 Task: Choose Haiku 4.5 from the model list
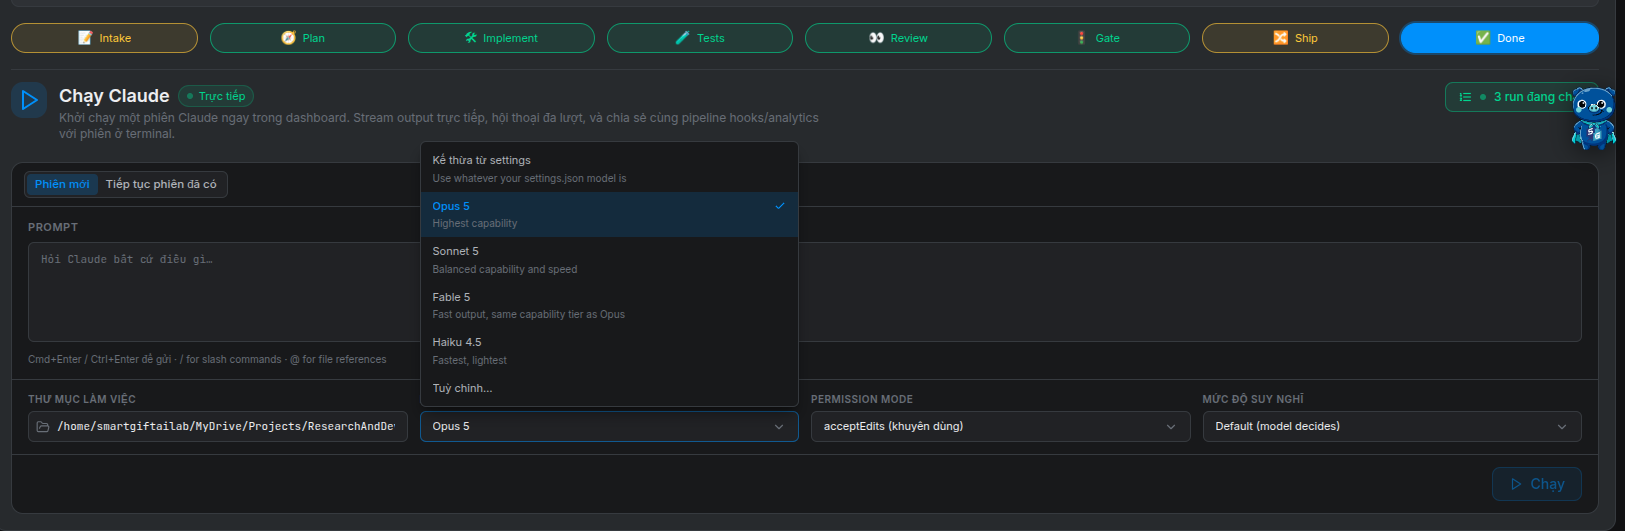point(609,351)
